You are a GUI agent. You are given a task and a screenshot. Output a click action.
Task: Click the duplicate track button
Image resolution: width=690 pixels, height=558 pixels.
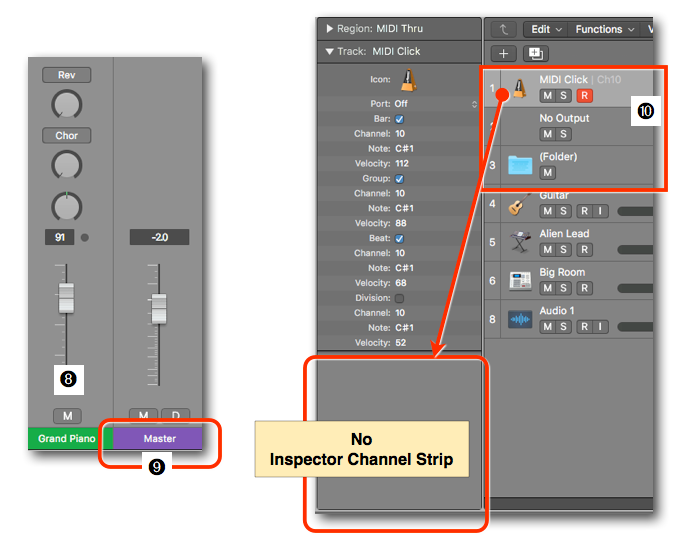[535, 54]
